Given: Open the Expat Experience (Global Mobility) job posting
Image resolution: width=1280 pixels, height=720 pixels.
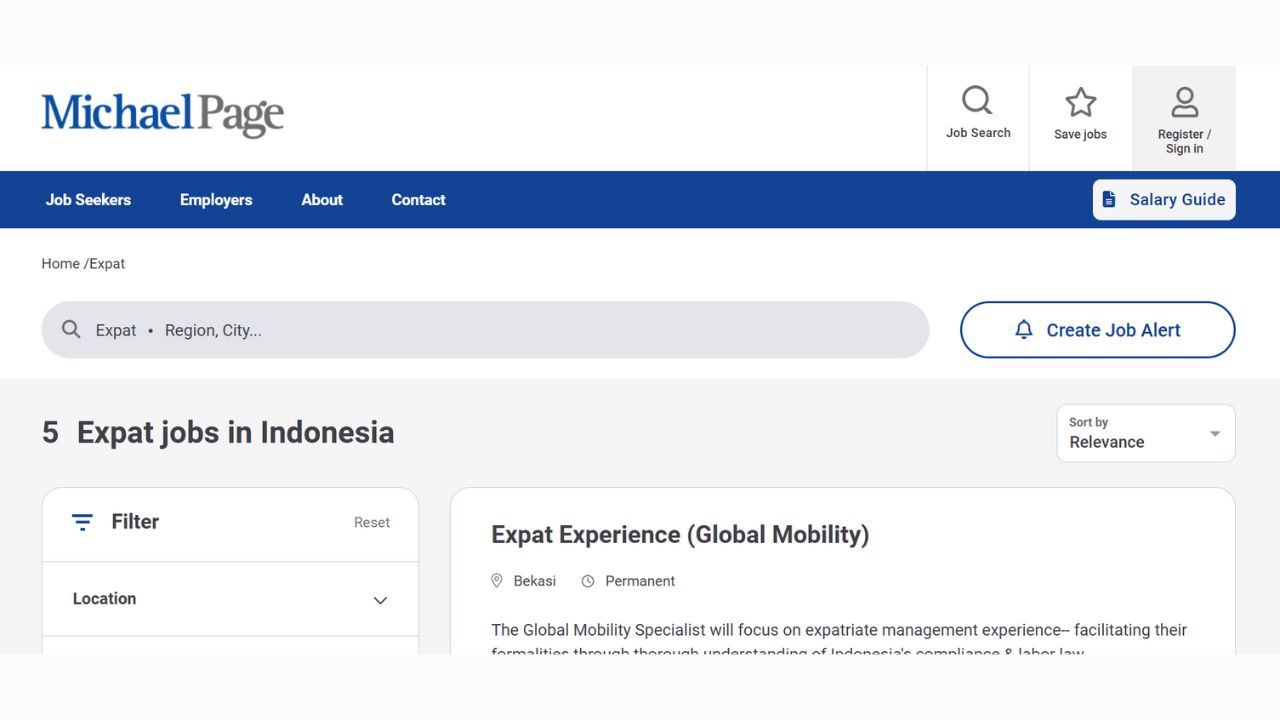Looking at the screenshot, I should coord(679,534).
